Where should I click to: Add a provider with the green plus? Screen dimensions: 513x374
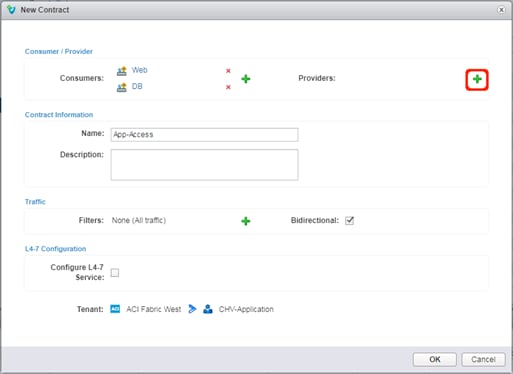pyautogui.click(x=477, y=79)
